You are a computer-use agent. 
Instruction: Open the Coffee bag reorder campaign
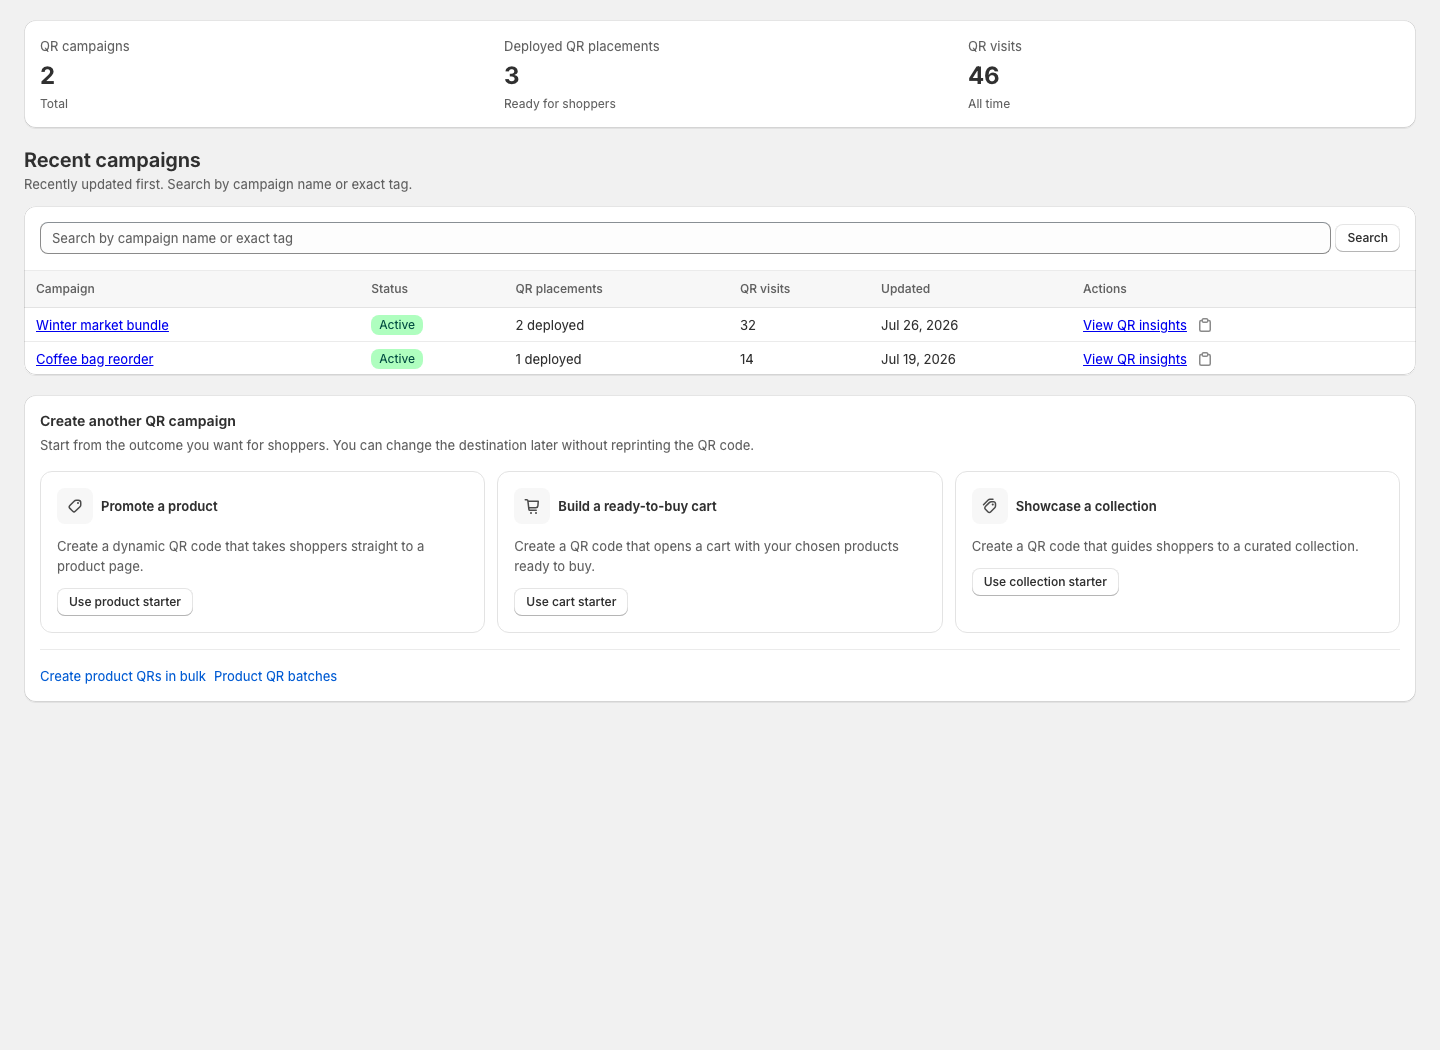pos(95,359)
